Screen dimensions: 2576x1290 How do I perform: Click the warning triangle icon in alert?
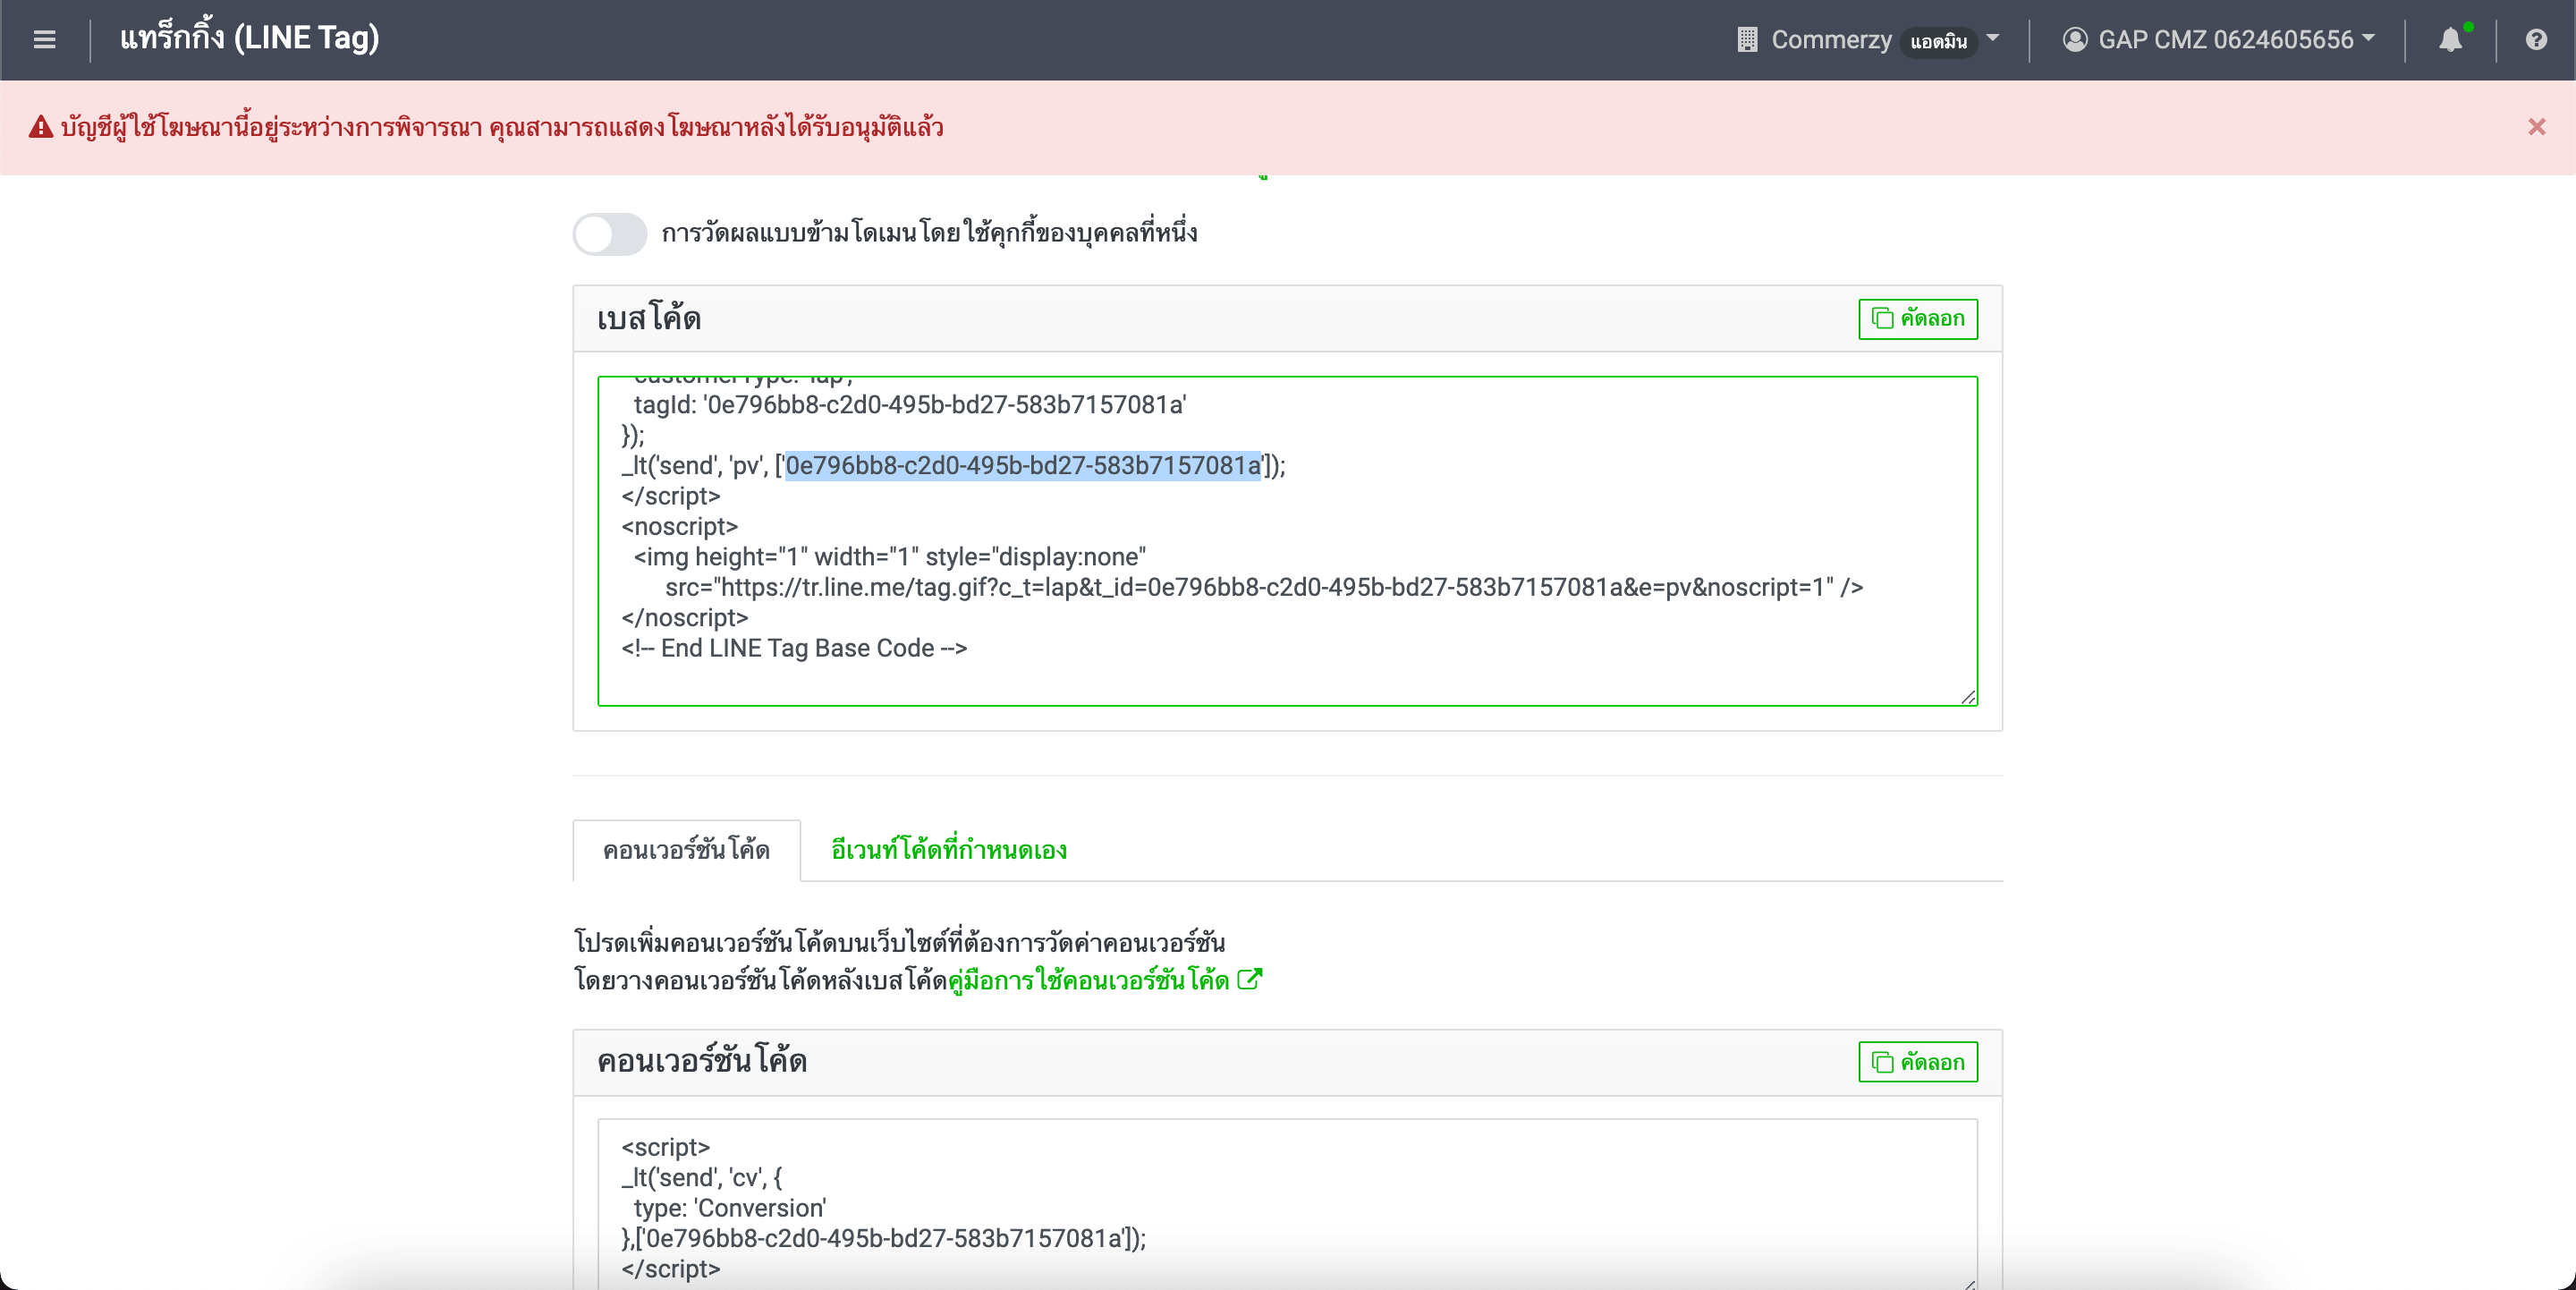point(41,127)
